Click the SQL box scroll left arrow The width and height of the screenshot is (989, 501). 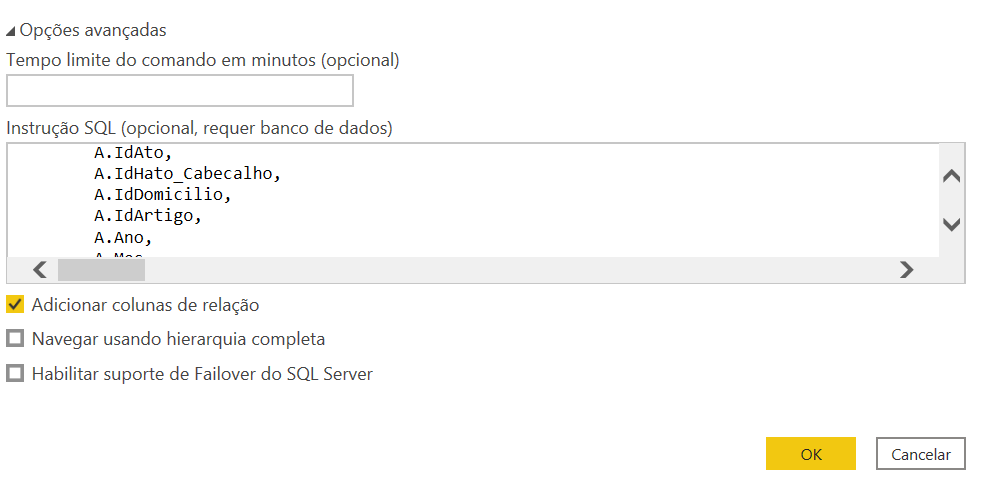pos(40,270)
